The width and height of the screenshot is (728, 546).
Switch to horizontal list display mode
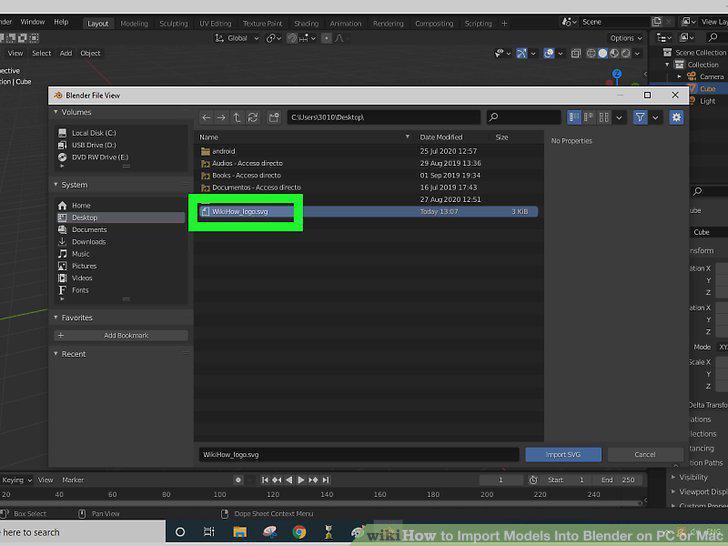pyautogui.click(x=589, y=117)
